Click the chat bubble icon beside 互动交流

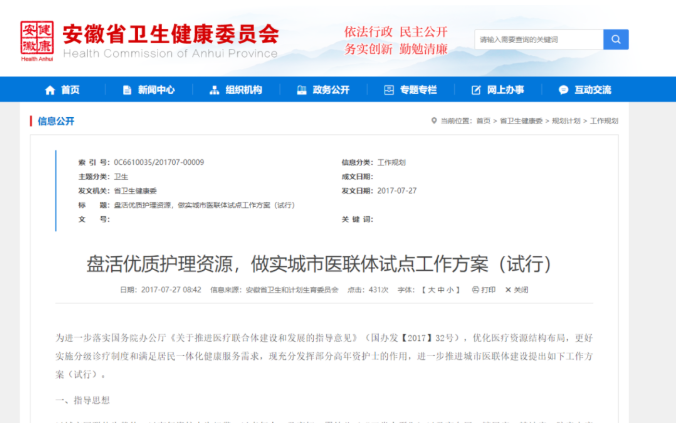563,90
